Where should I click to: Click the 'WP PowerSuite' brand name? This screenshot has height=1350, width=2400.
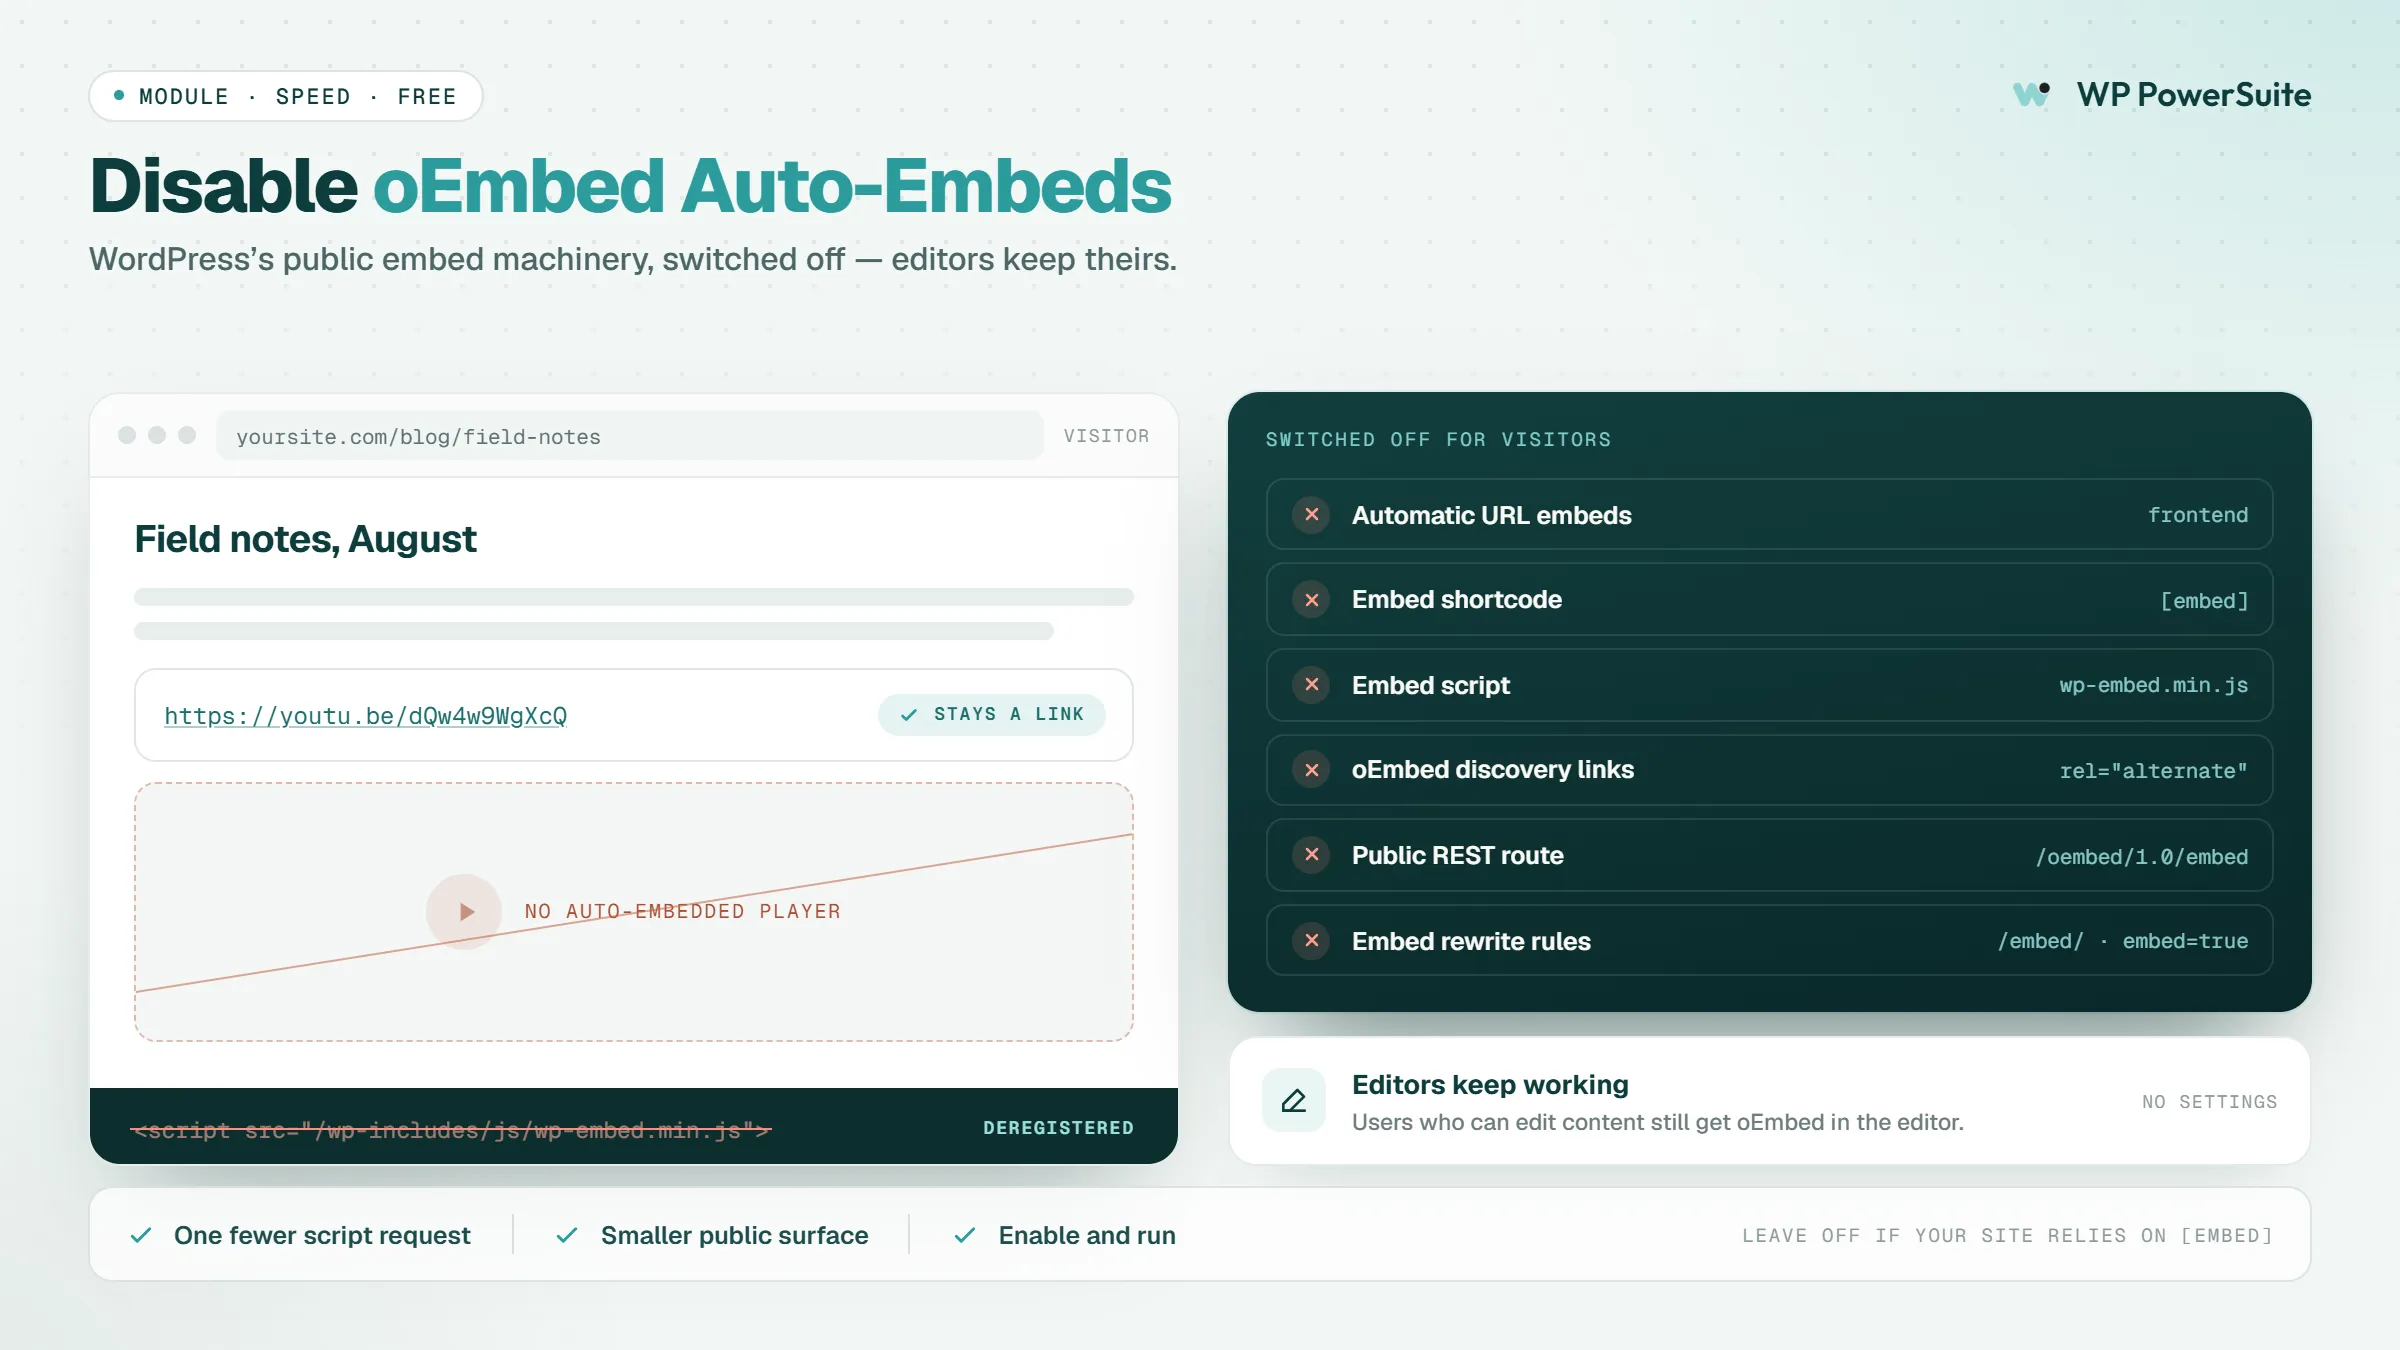[x=2194, y=95]
